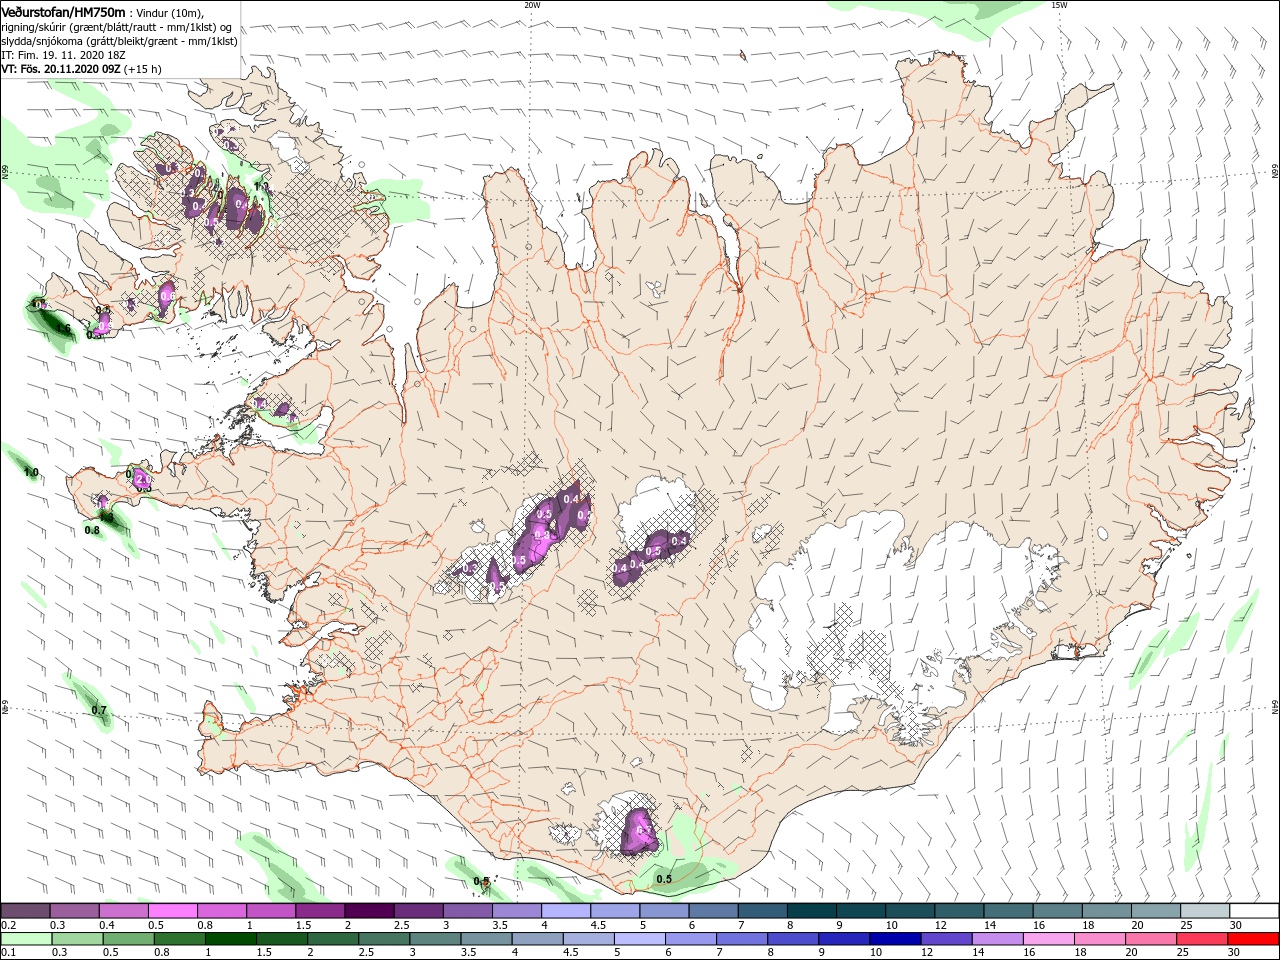Select the top-row legend swatch starting at 8
The width and height of the screenshot is (1280, 960).
(812, 911)
